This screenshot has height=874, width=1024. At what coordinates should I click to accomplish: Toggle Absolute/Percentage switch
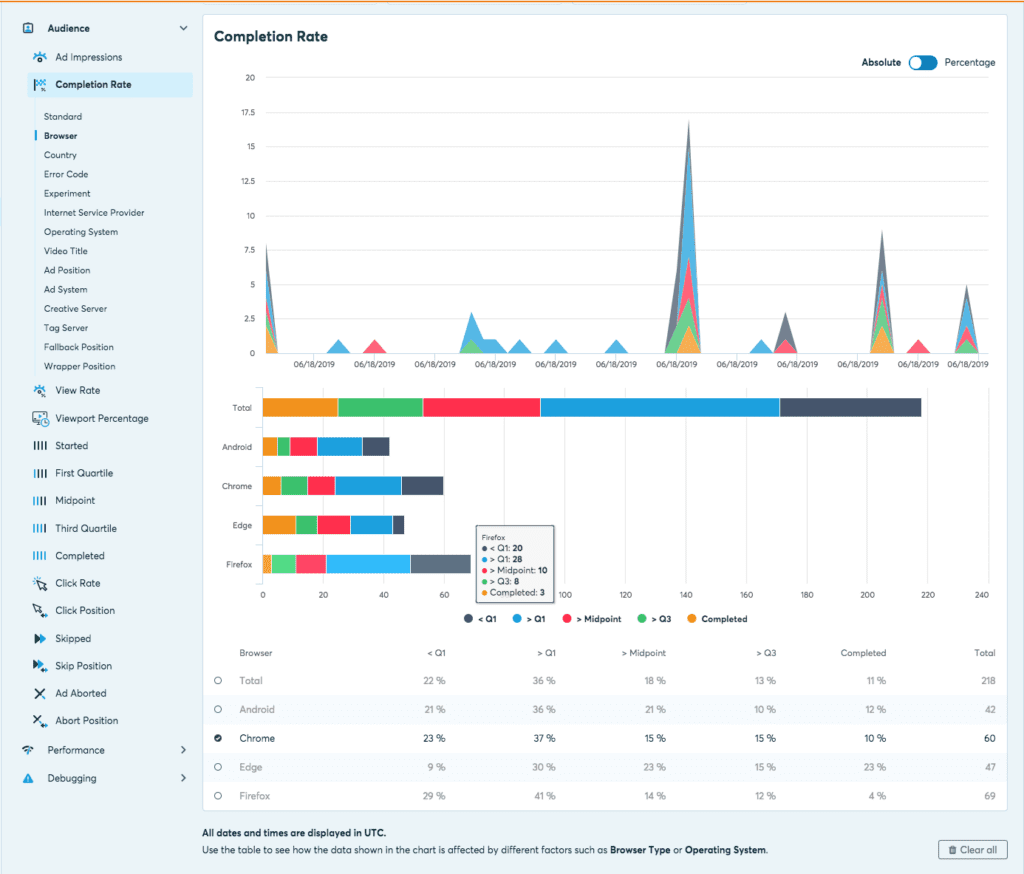click(923, 63)
